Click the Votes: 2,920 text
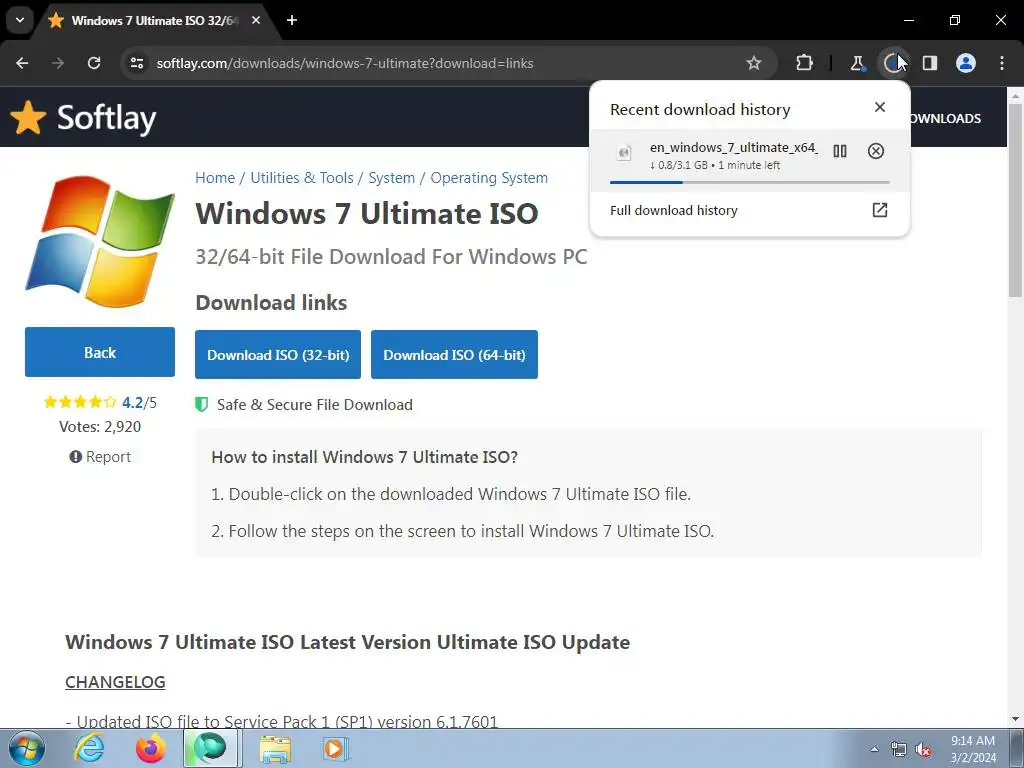This screenshot has width=1024, height=768. point(100,427)
